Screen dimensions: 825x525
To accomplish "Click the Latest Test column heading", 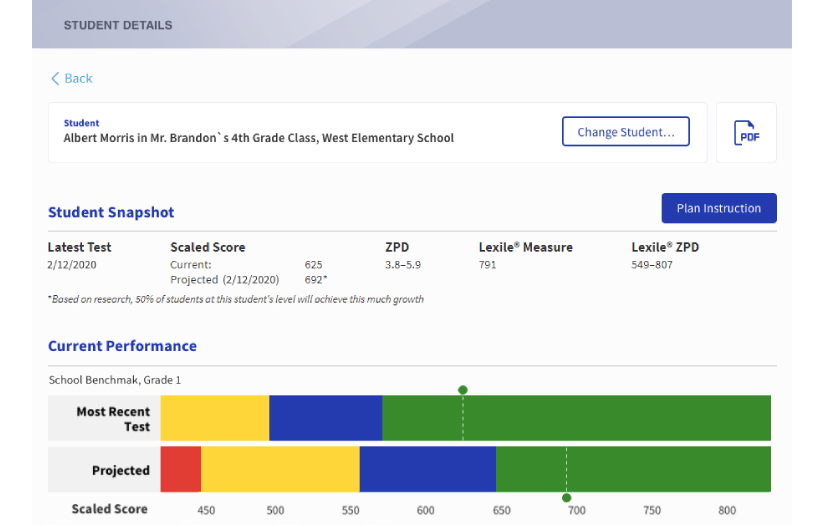I will tap(79, 247).
